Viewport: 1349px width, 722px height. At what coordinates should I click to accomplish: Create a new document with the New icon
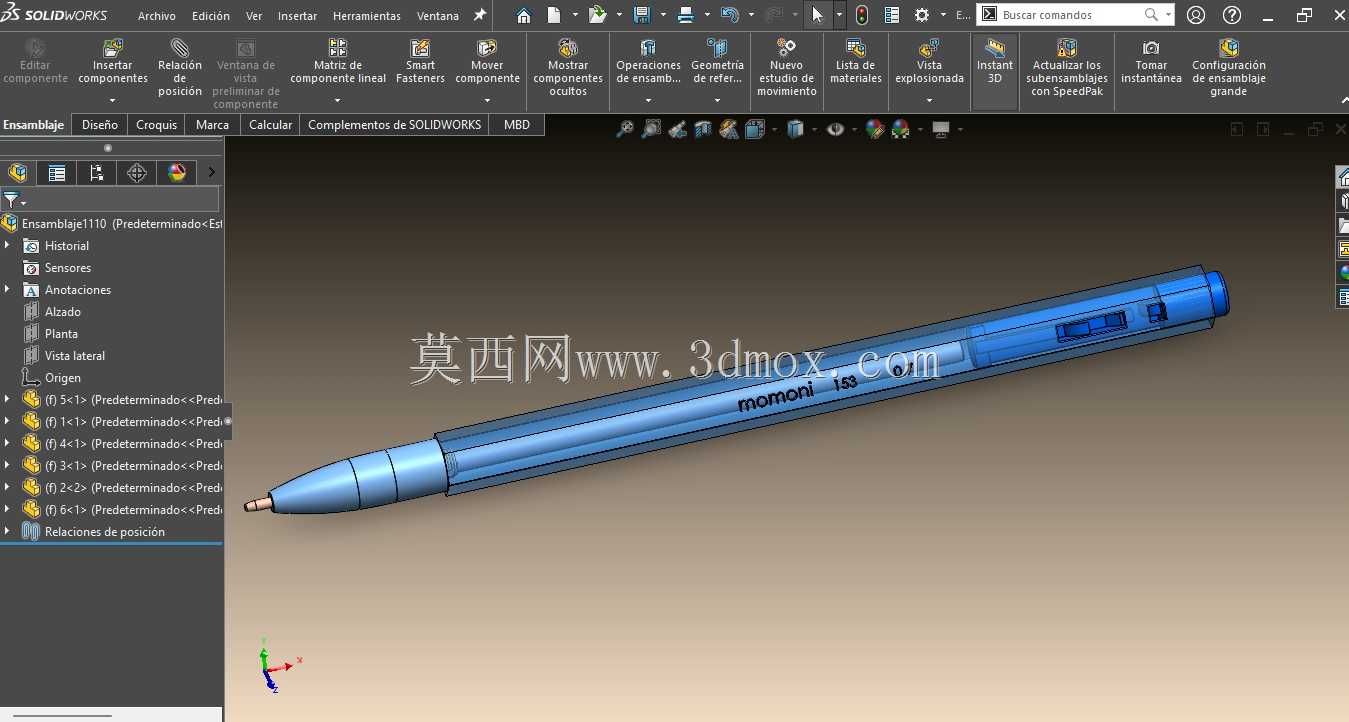tap(554, 15)
